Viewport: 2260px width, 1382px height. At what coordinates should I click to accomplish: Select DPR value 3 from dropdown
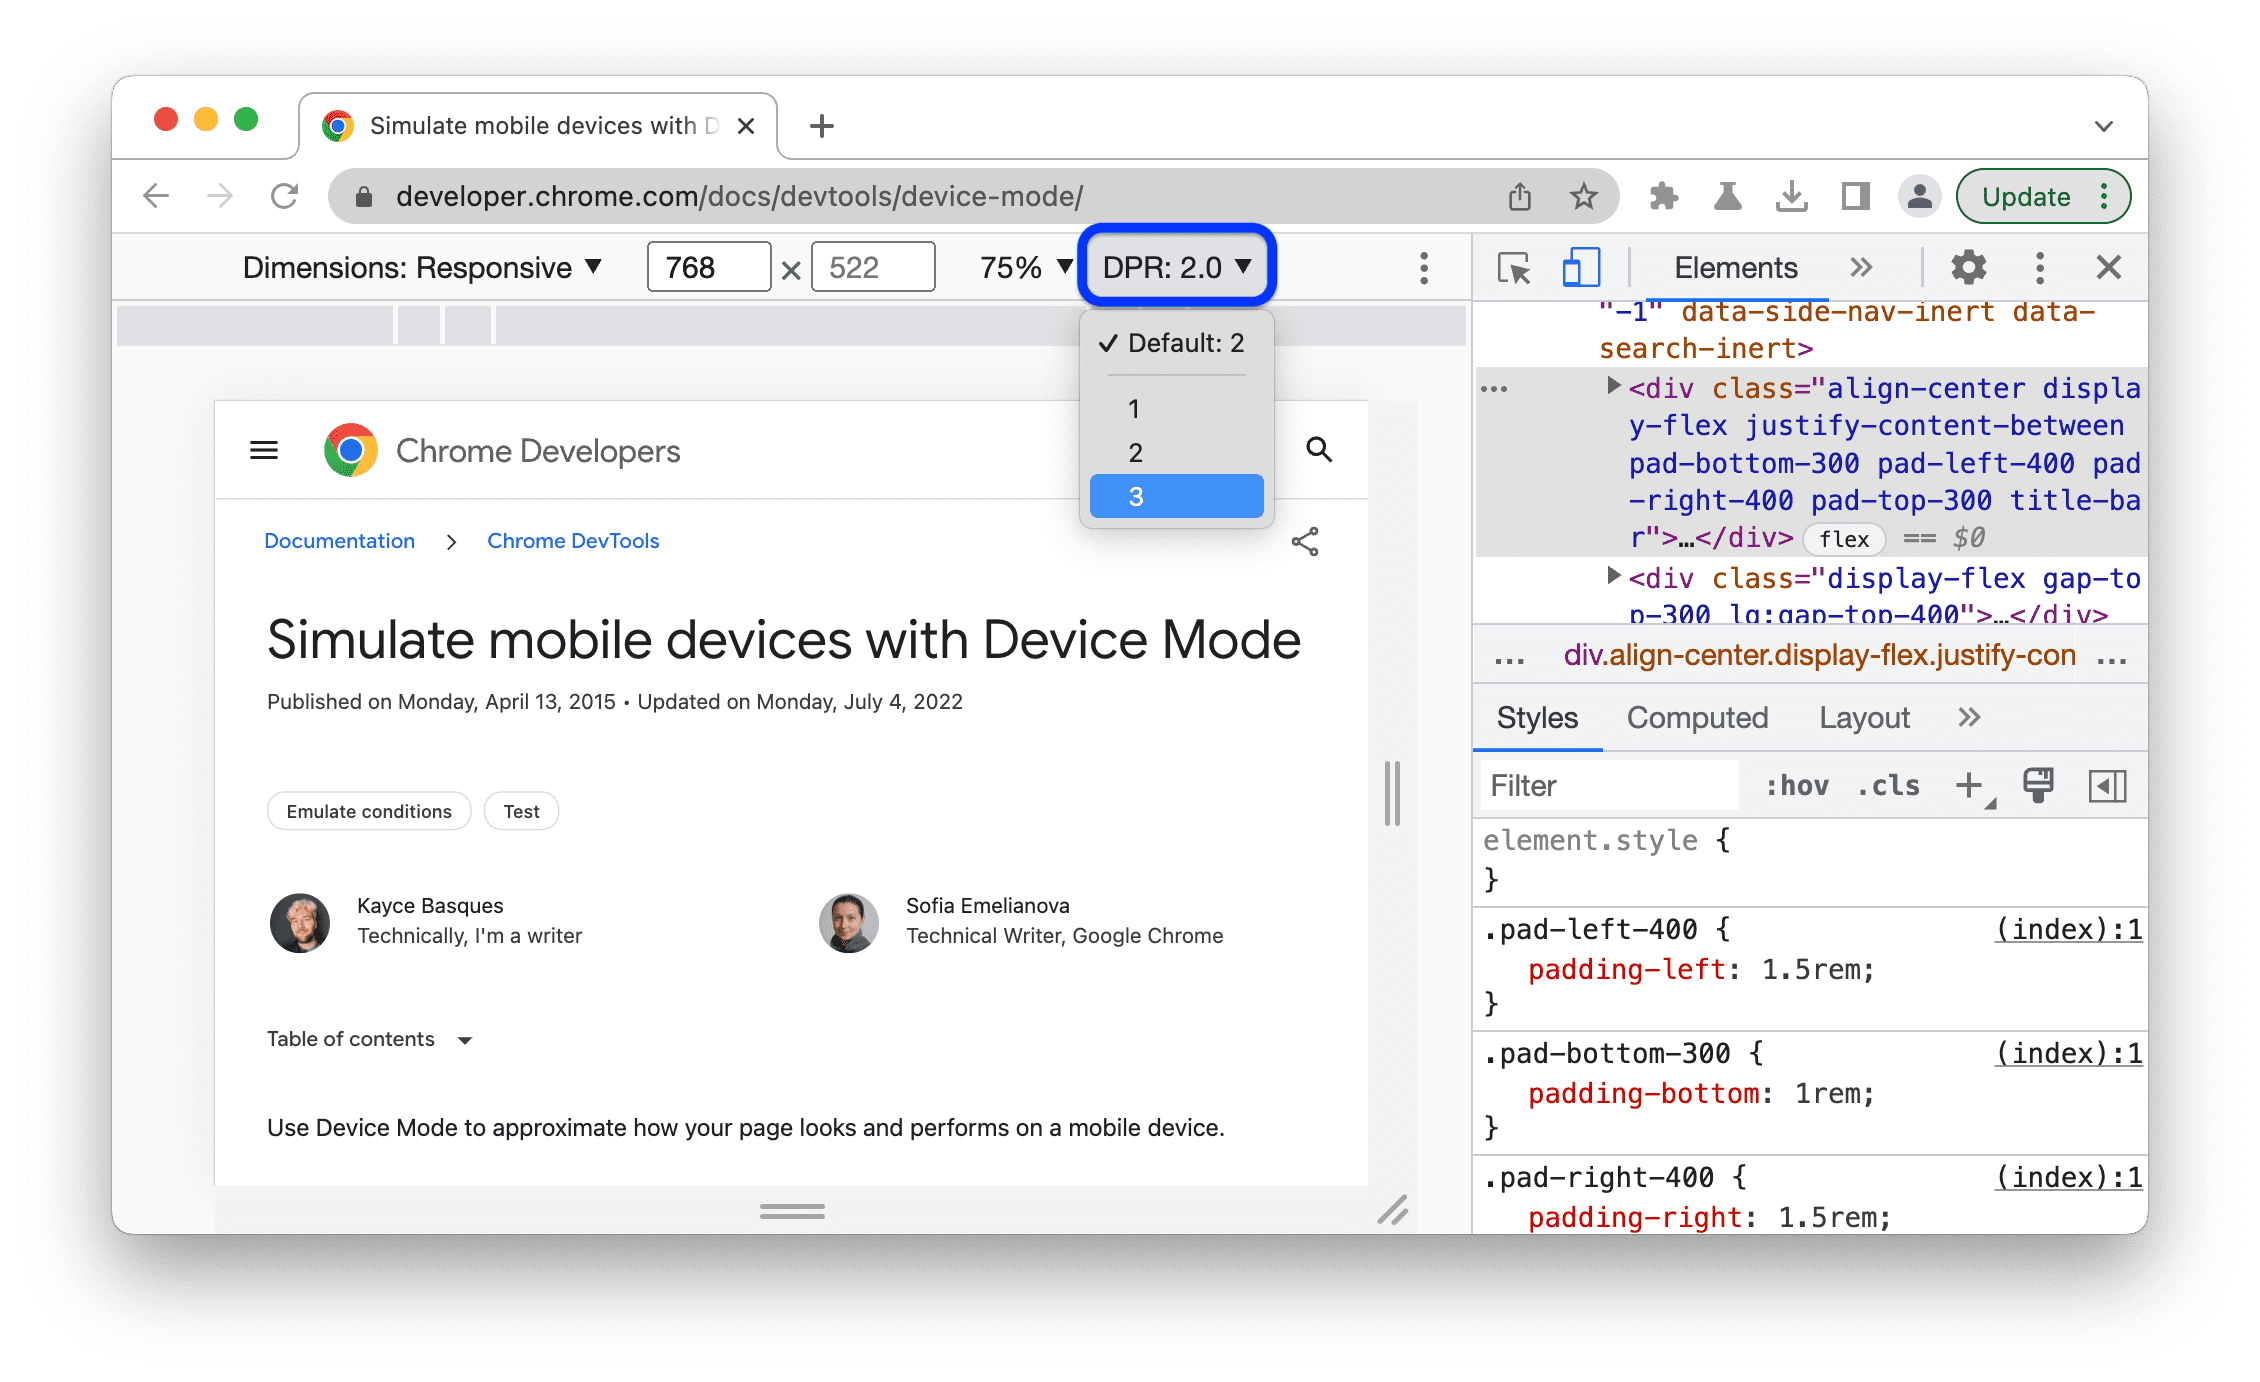pos(1175,497)
